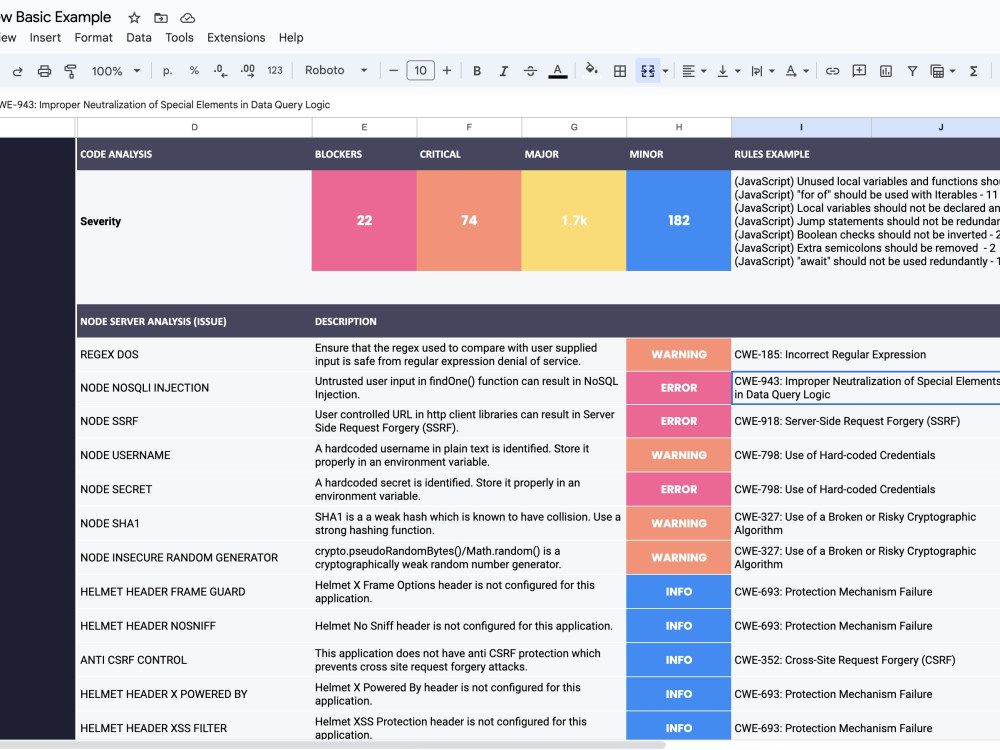Format as percent

194,71
